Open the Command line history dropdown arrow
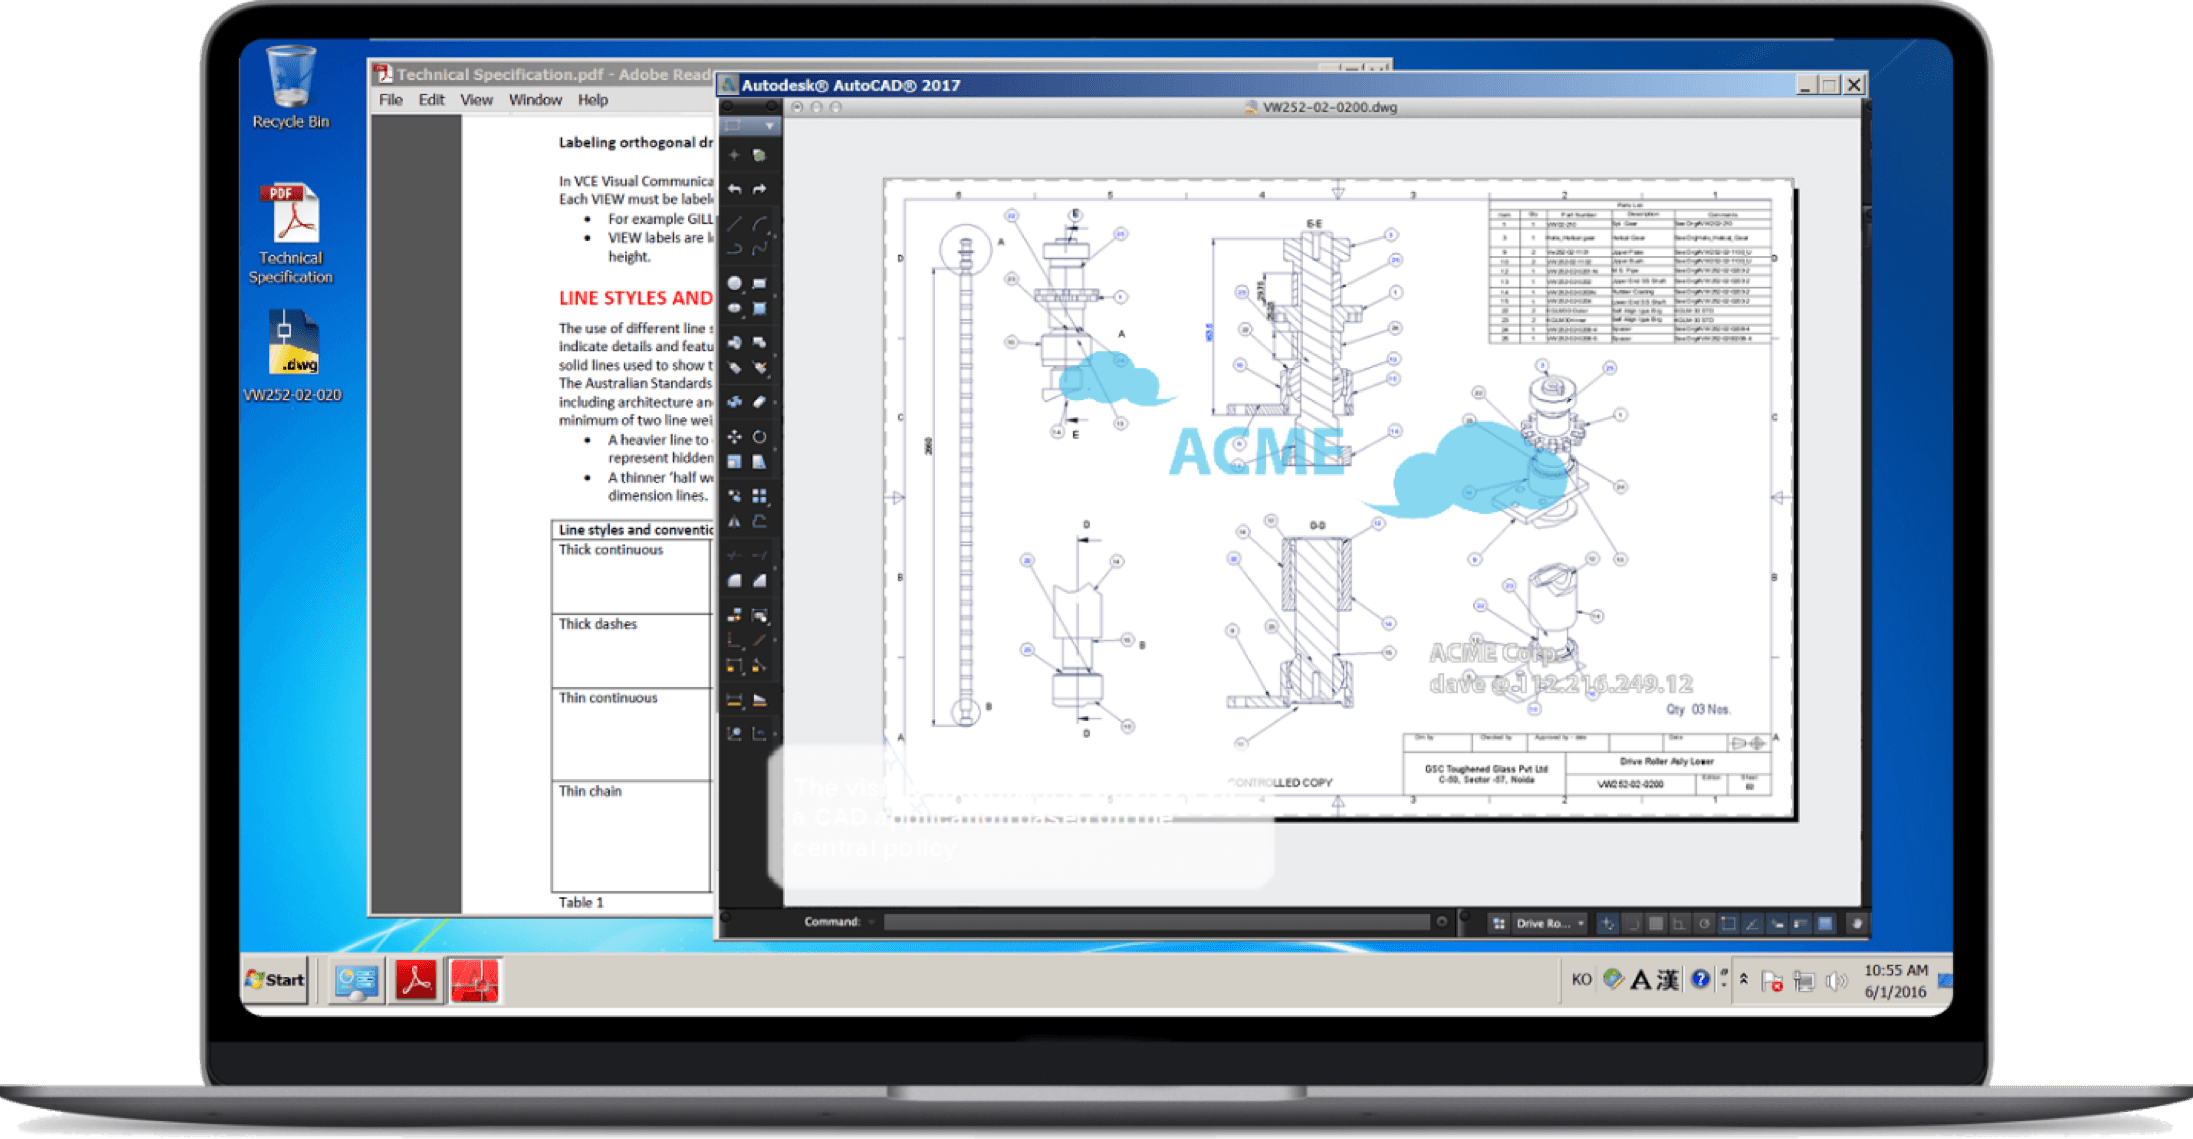Screen dimensions: 2193x1139 (x=872, y=922)
